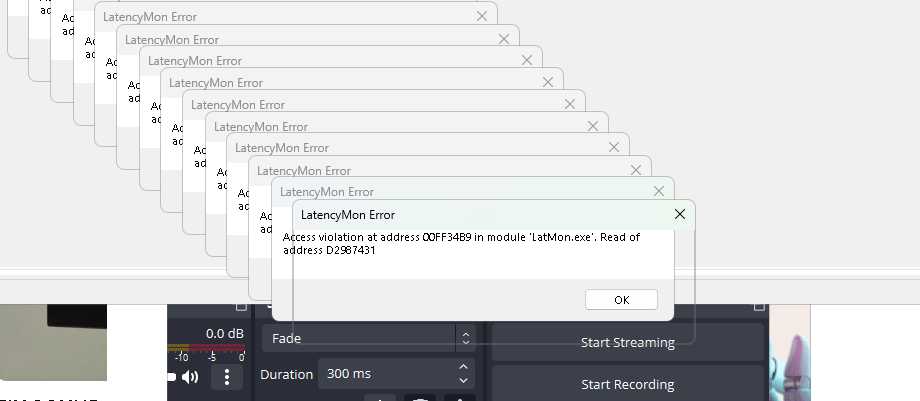The width and height of the screenshot is (920, 401).
Task: Decrease transition Duration with down arrow
Action: [463, 380]
